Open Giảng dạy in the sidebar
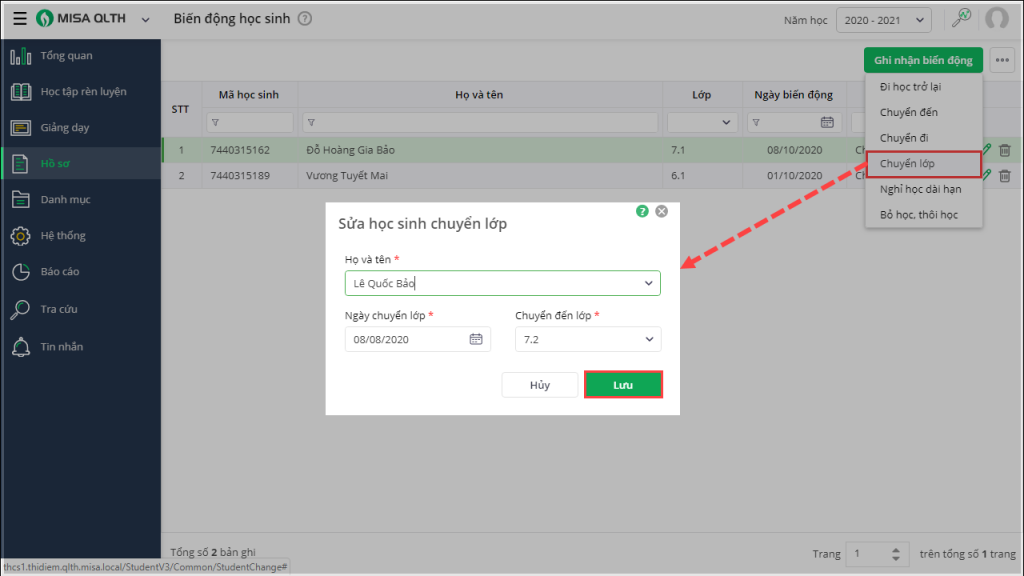Image resolution: width=1024 pixels, height=576 pixels. (81, 127)
